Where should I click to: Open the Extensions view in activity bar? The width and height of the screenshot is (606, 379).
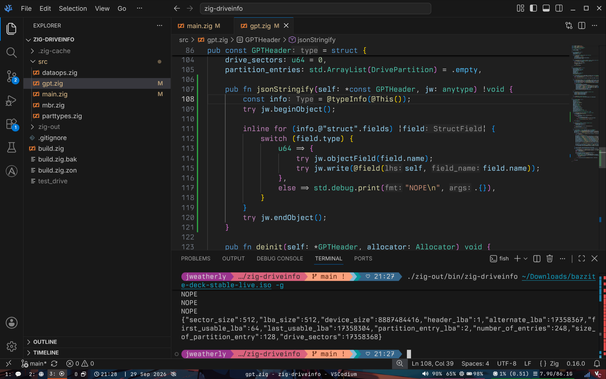[x=11, y=124]
